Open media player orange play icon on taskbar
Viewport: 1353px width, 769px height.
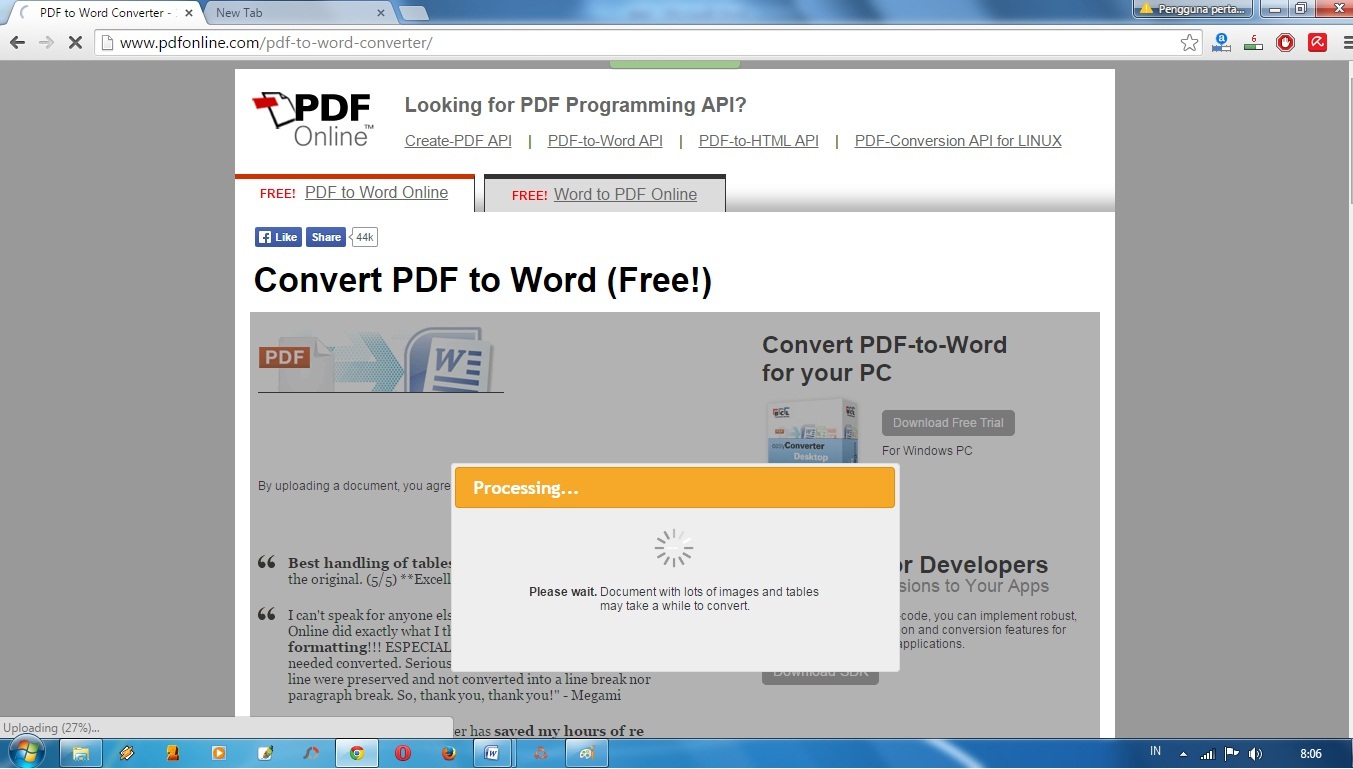pos(219,753)
